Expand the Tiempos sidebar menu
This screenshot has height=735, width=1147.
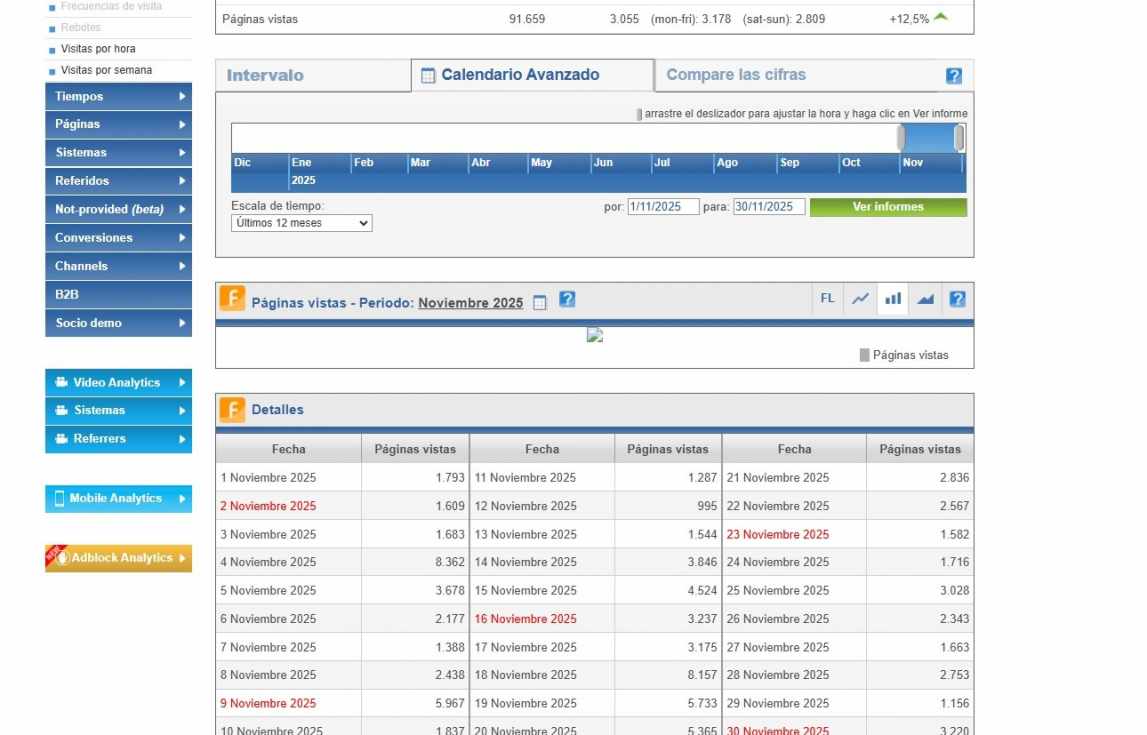tap(118, 96)
